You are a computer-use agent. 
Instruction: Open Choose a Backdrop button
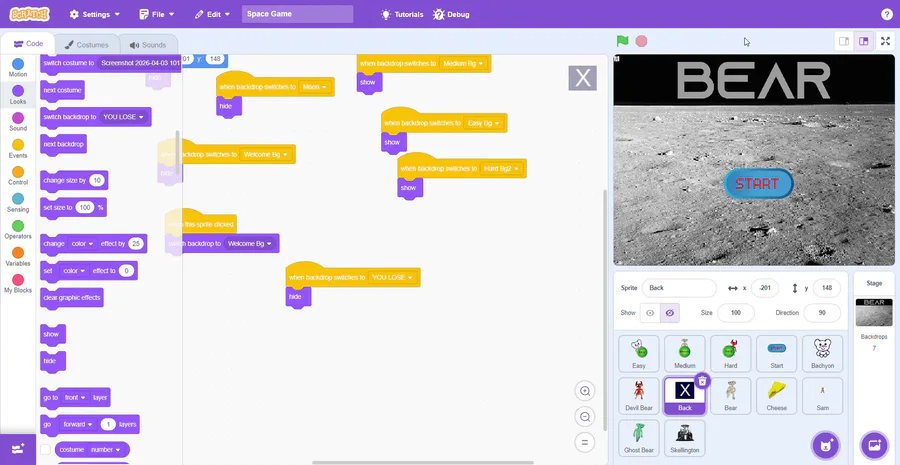(874, 445)
